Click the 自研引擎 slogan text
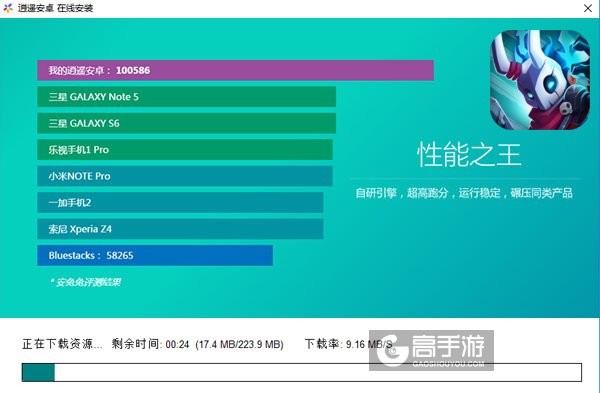The width and height of the screenshot is (600, 393). [464, 193]
